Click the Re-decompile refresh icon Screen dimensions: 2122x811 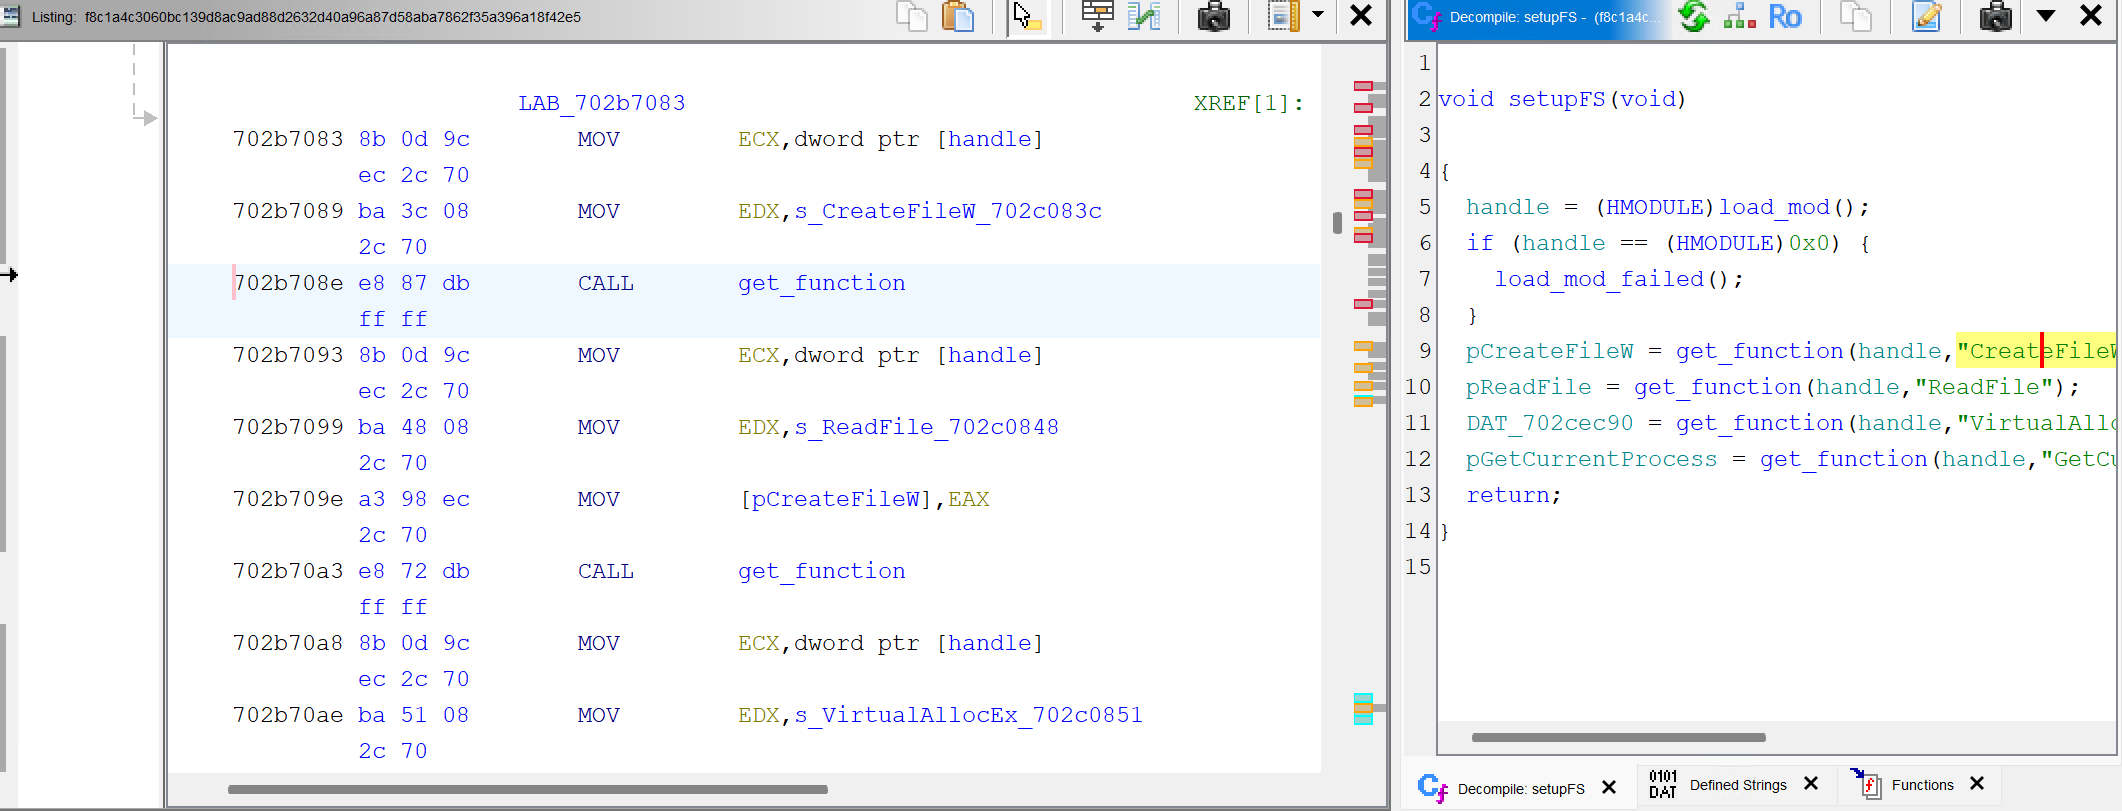(x=1693, y=16)
